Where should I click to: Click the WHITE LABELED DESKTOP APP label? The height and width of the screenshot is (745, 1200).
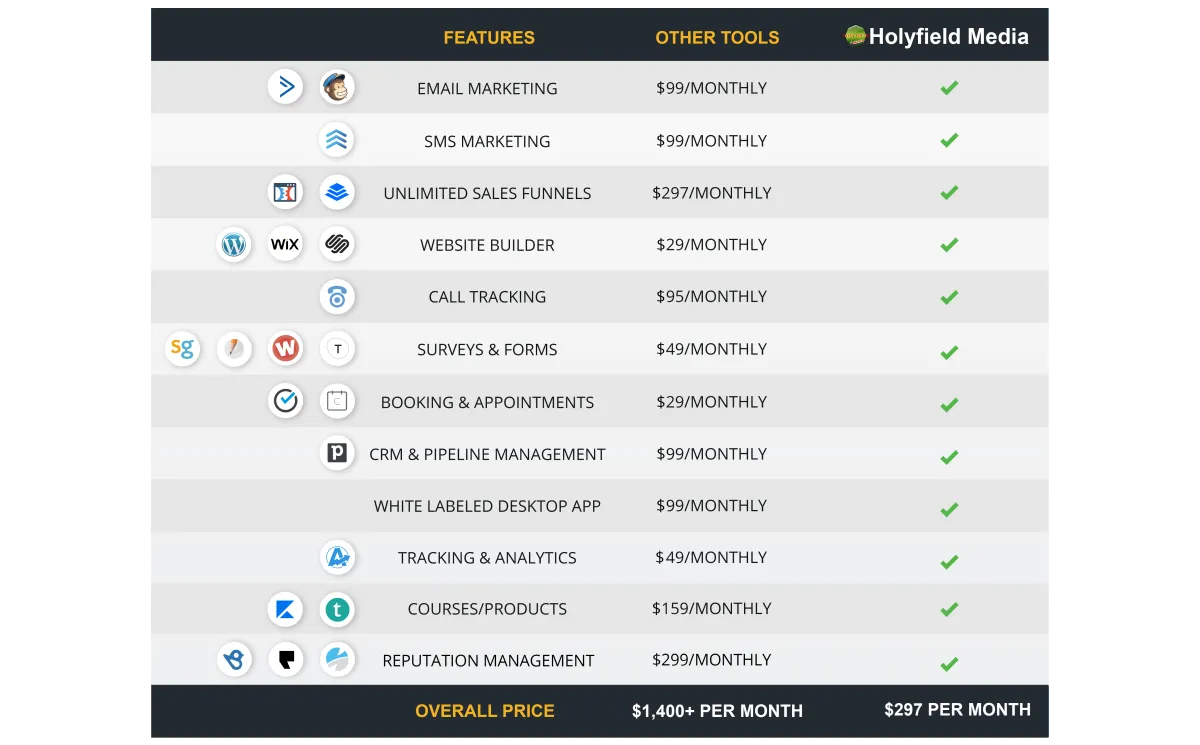487,506
